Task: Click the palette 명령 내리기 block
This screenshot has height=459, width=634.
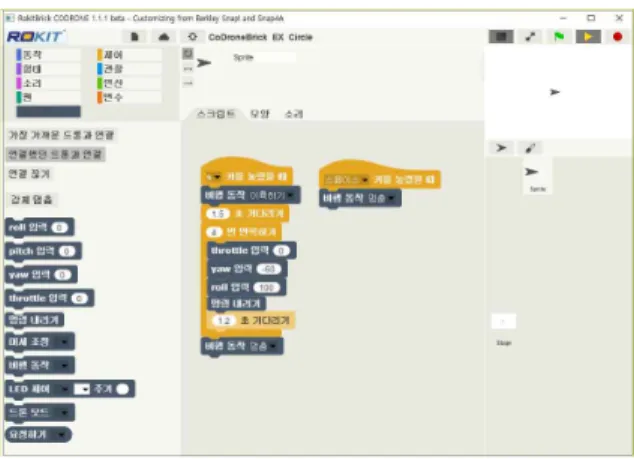Action: pyautogui.click(x=34, y=320)
